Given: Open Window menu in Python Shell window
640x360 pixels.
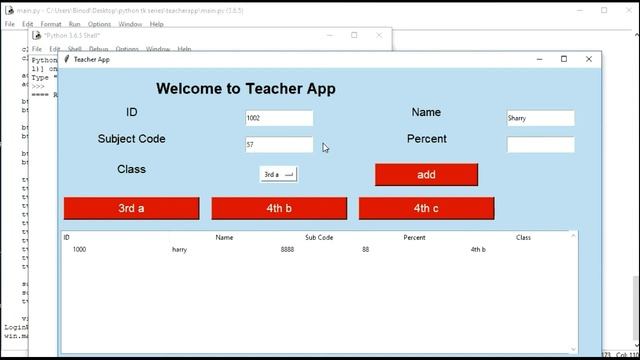Looking at the screenshot, I should click(x=158, y=49).
